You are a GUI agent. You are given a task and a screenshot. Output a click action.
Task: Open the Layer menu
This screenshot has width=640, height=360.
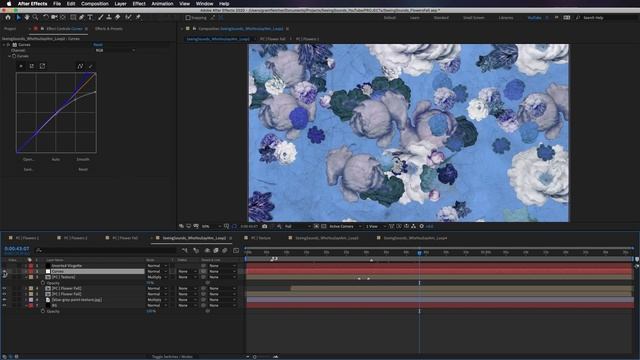[x=120, y=4]
